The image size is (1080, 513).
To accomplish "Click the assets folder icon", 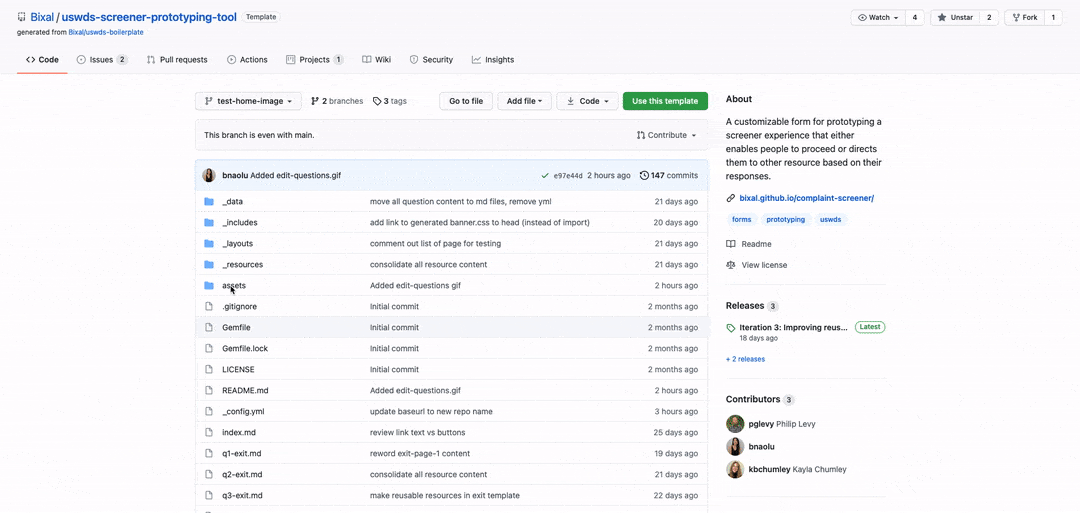I will [209, 286].
